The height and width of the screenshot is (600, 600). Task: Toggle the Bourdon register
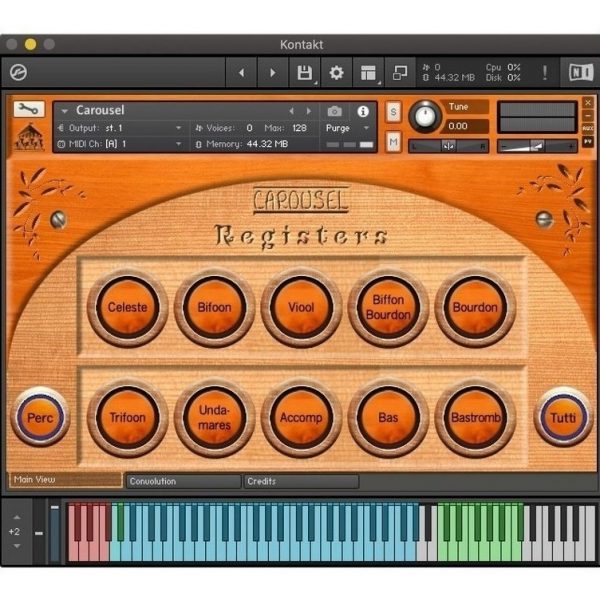click(x=475, y=307)
